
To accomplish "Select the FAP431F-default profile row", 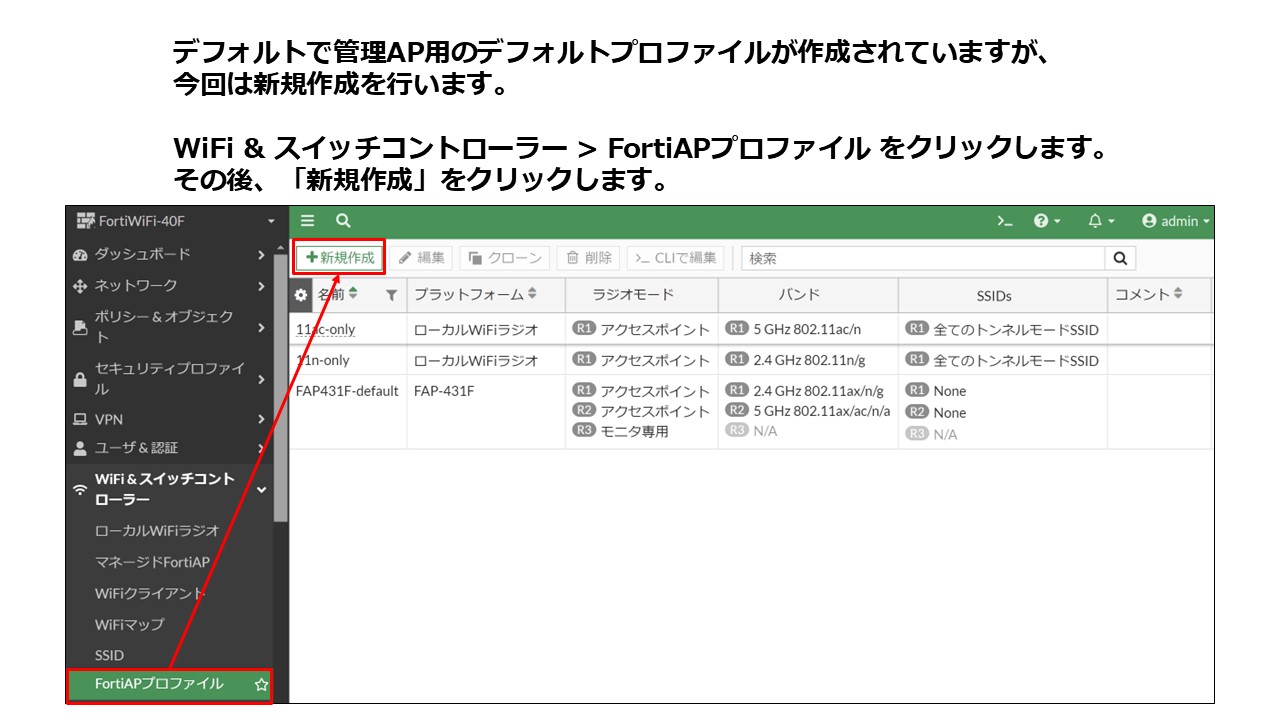I will coord(752,411).
